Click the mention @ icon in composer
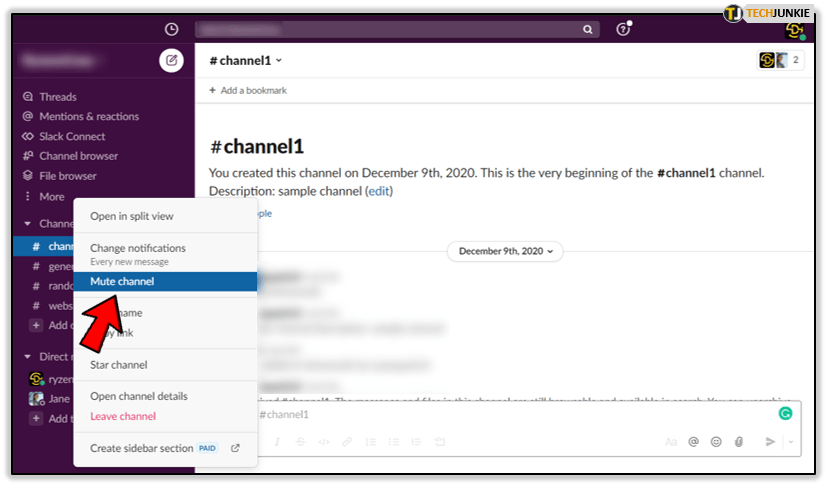 [693, 441]
